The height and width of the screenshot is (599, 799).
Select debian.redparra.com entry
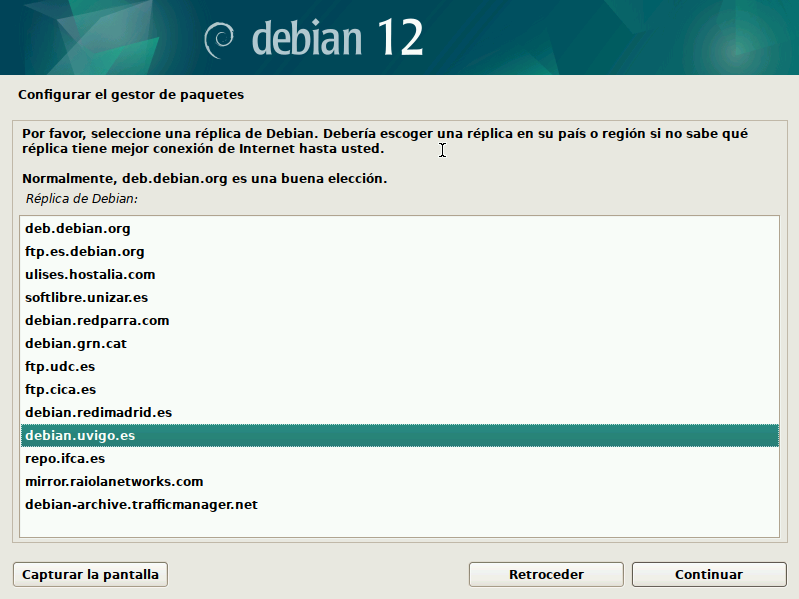(x=97, y=321)
